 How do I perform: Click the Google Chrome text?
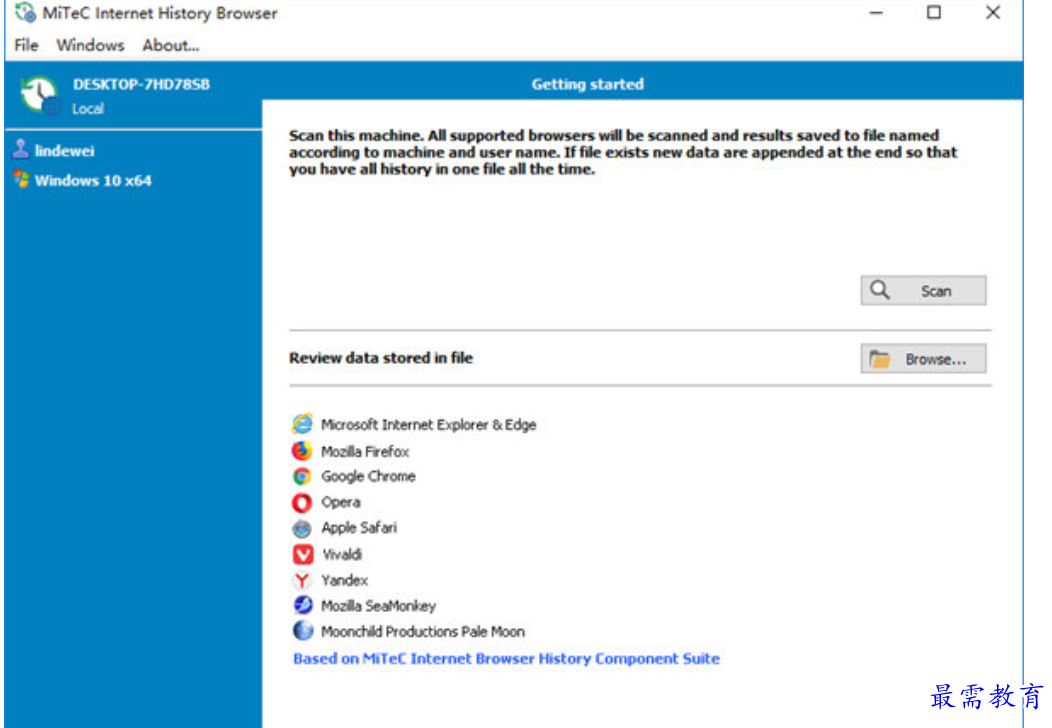(368, 476)
